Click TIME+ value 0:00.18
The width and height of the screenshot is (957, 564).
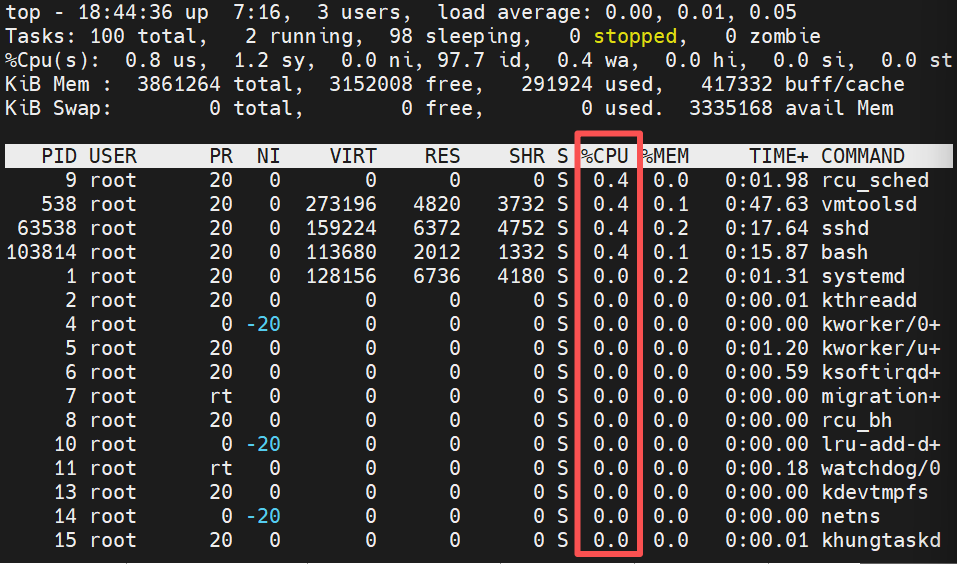[x=767, y=468]
